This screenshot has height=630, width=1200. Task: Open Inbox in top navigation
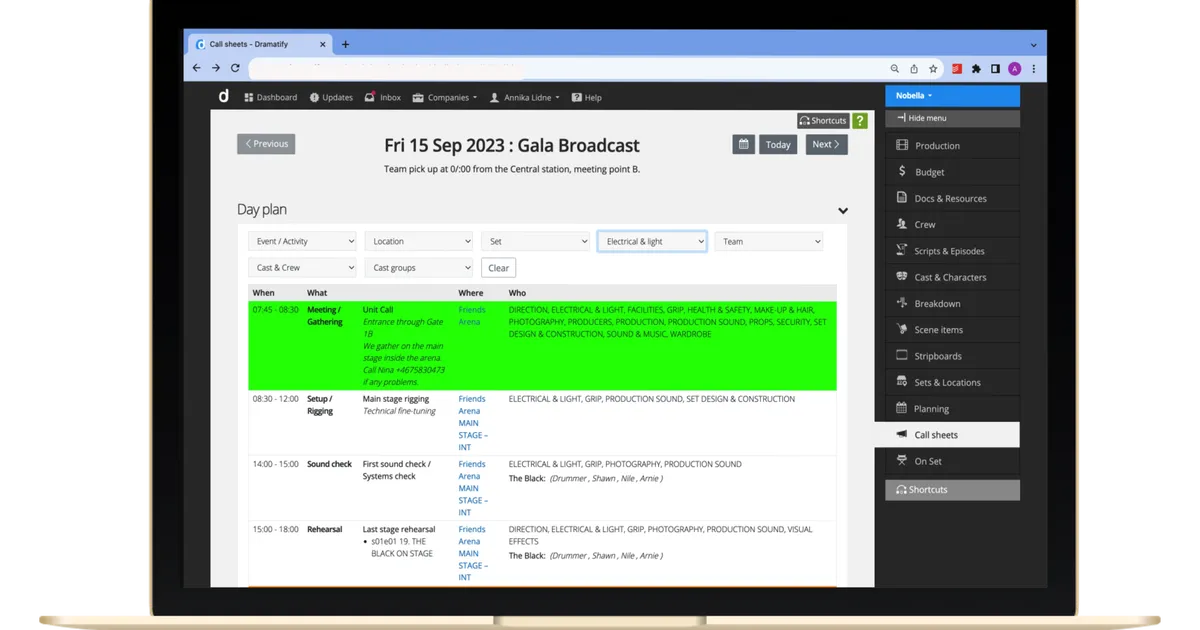click(383, 97)
